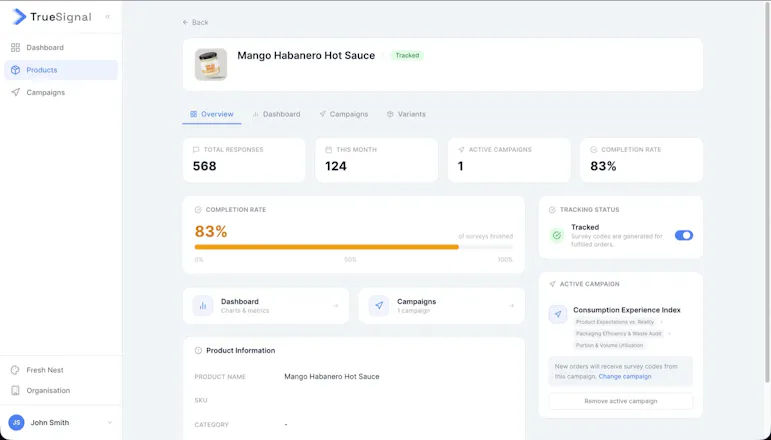The width and height of the screenshot is (771, 440).
Task: Click the arrow on the Dashboard card
Action: [x=335, y=306]
